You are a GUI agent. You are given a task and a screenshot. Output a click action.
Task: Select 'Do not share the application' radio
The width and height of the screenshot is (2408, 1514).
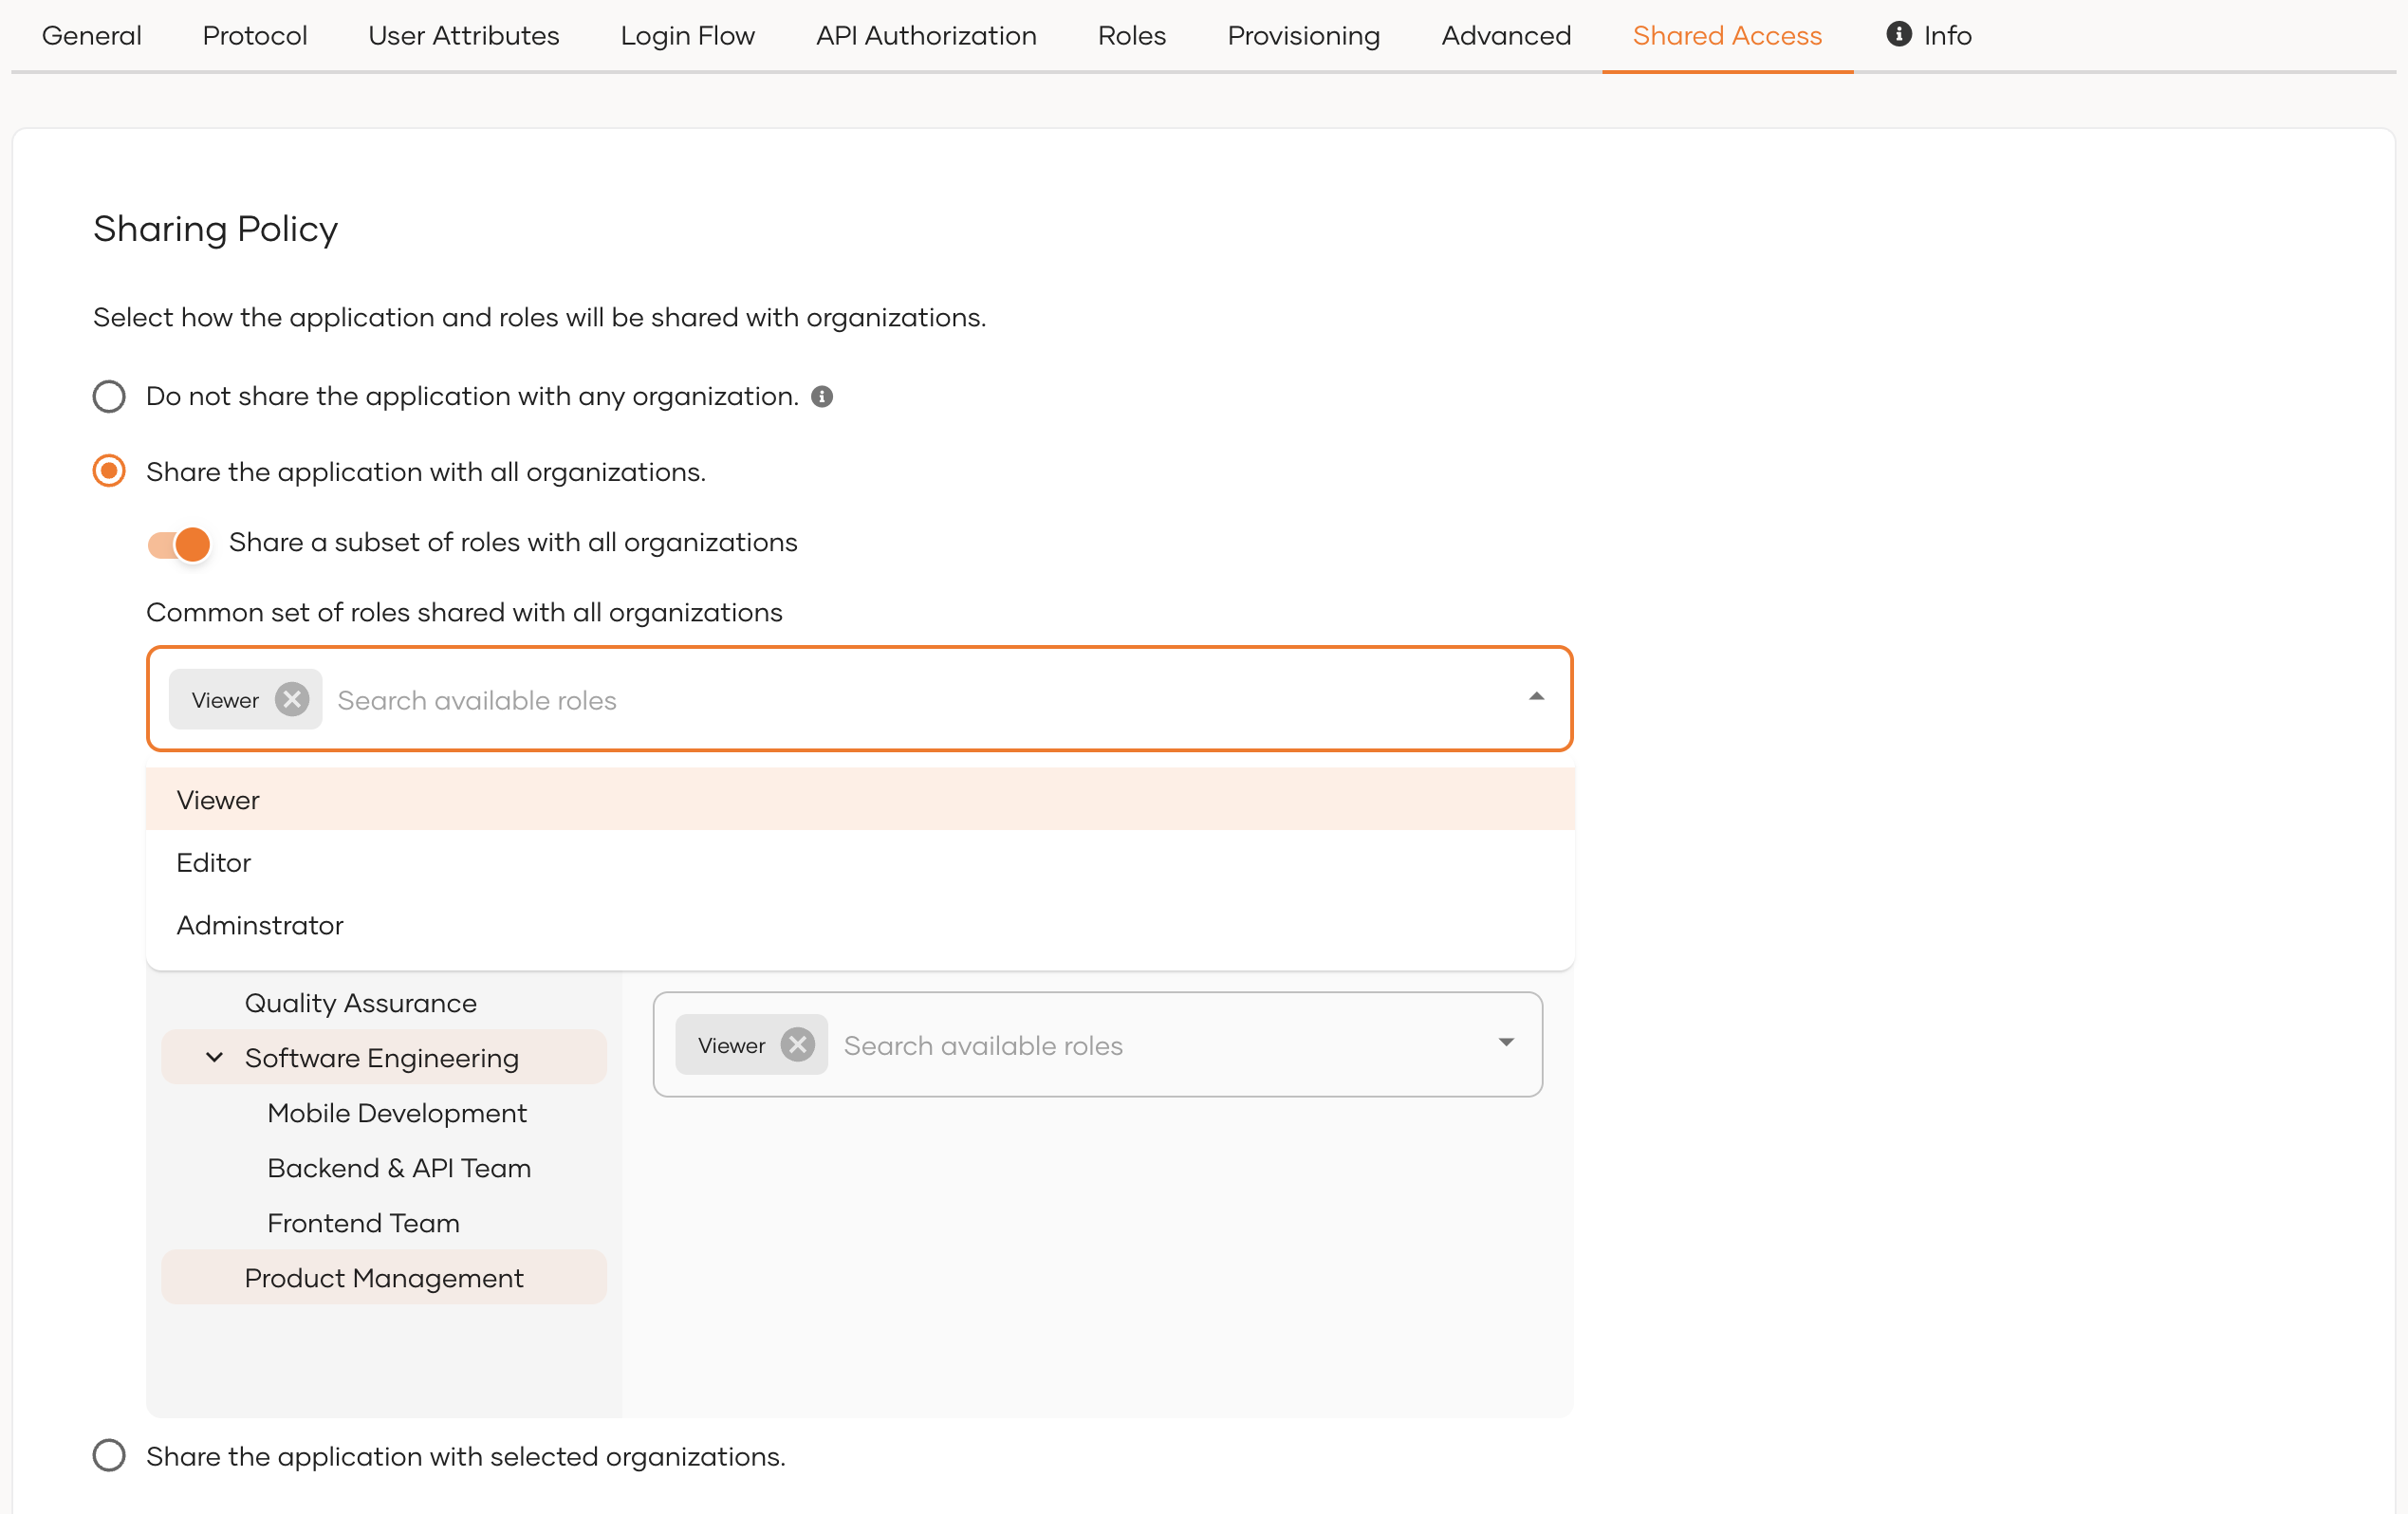pyautogui.click(x=109, y=397)
